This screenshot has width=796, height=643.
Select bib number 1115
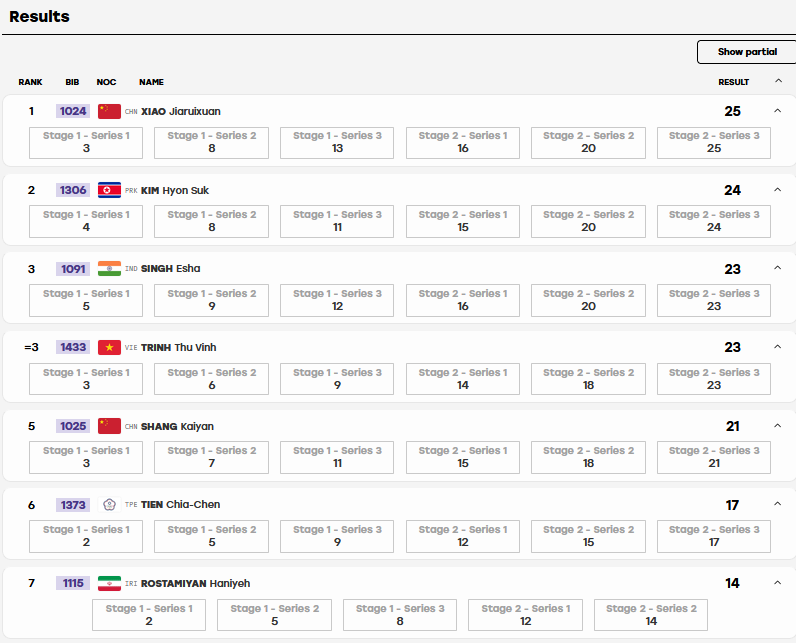[73, 583]
